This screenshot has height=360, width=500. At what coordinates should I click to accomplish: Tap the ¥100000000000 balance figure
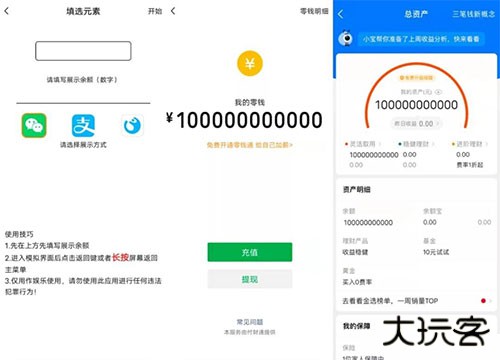pos(244,120)
